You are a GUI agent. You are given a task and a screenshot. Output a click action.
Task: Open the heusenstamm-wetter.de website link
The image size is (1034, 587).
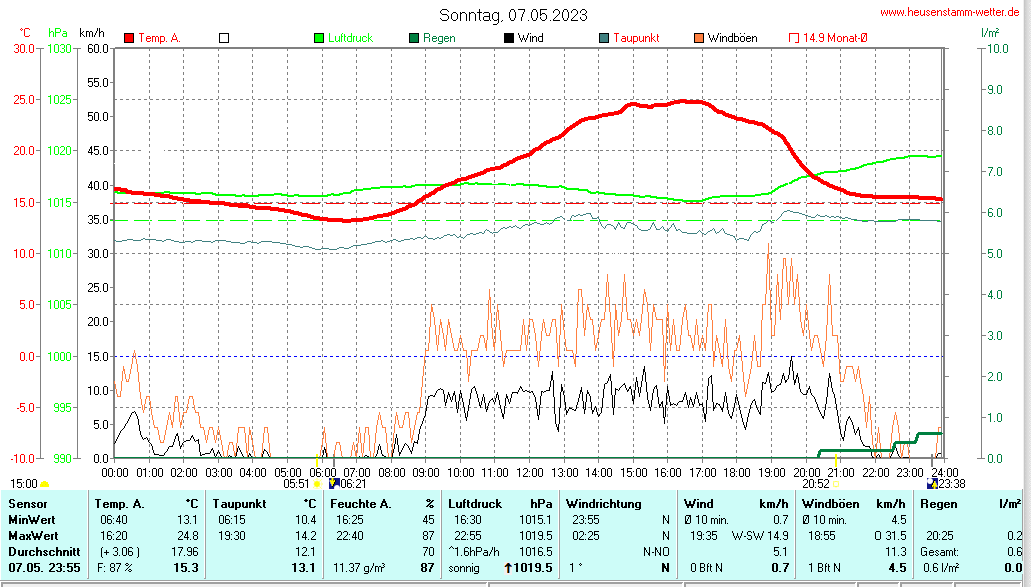(x=951, y=12)
